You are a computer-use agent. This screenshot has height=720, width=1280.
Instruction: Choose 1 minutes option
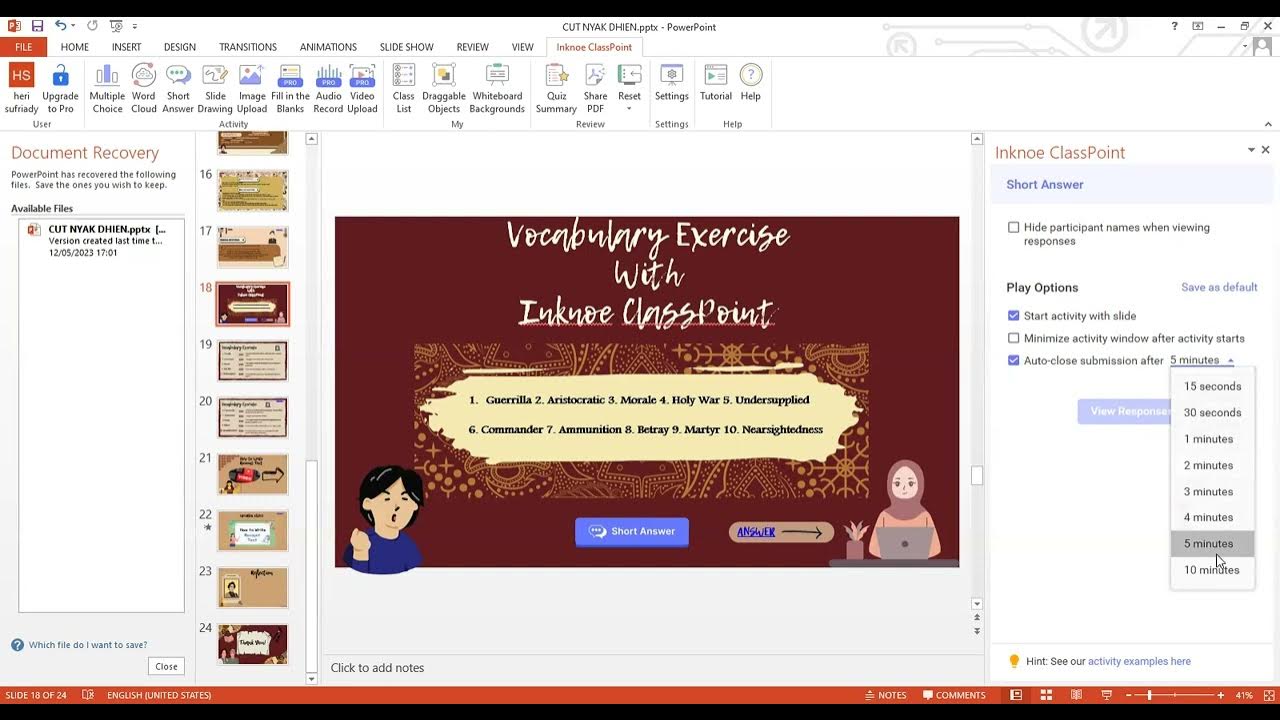coord(1212,439)
